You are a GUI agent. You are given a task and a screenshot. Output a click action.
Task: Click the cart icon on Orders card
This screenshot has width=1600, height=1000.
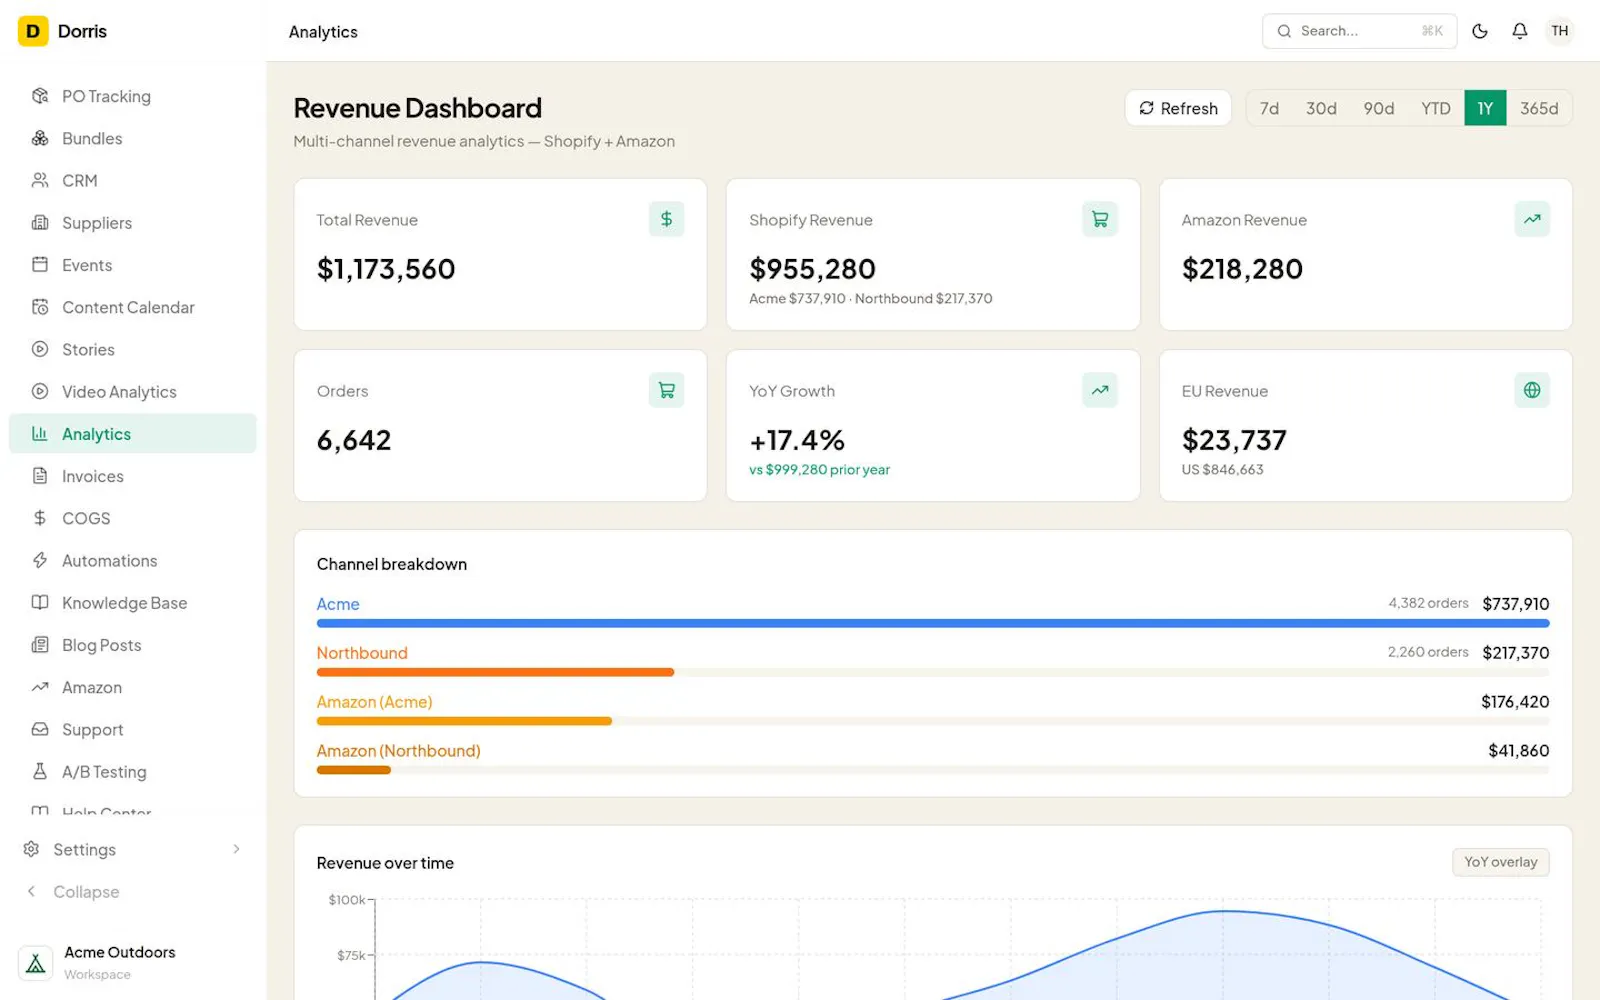(666, 390)
